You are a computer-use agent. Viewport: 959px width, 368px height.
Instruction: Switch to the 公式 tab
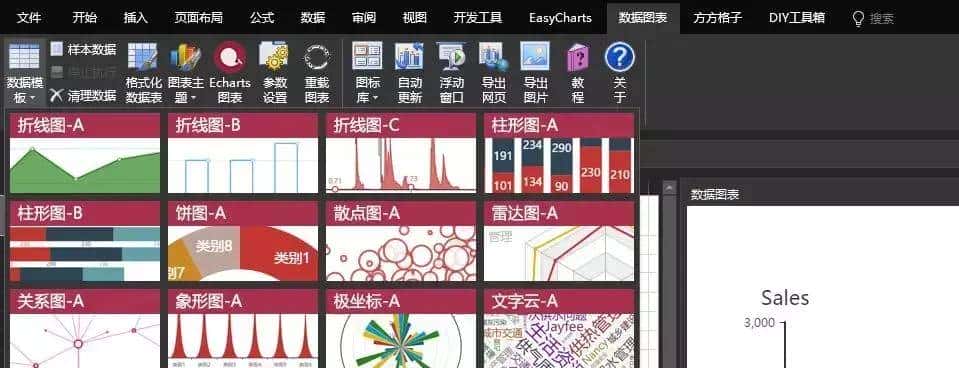(262, 17)
